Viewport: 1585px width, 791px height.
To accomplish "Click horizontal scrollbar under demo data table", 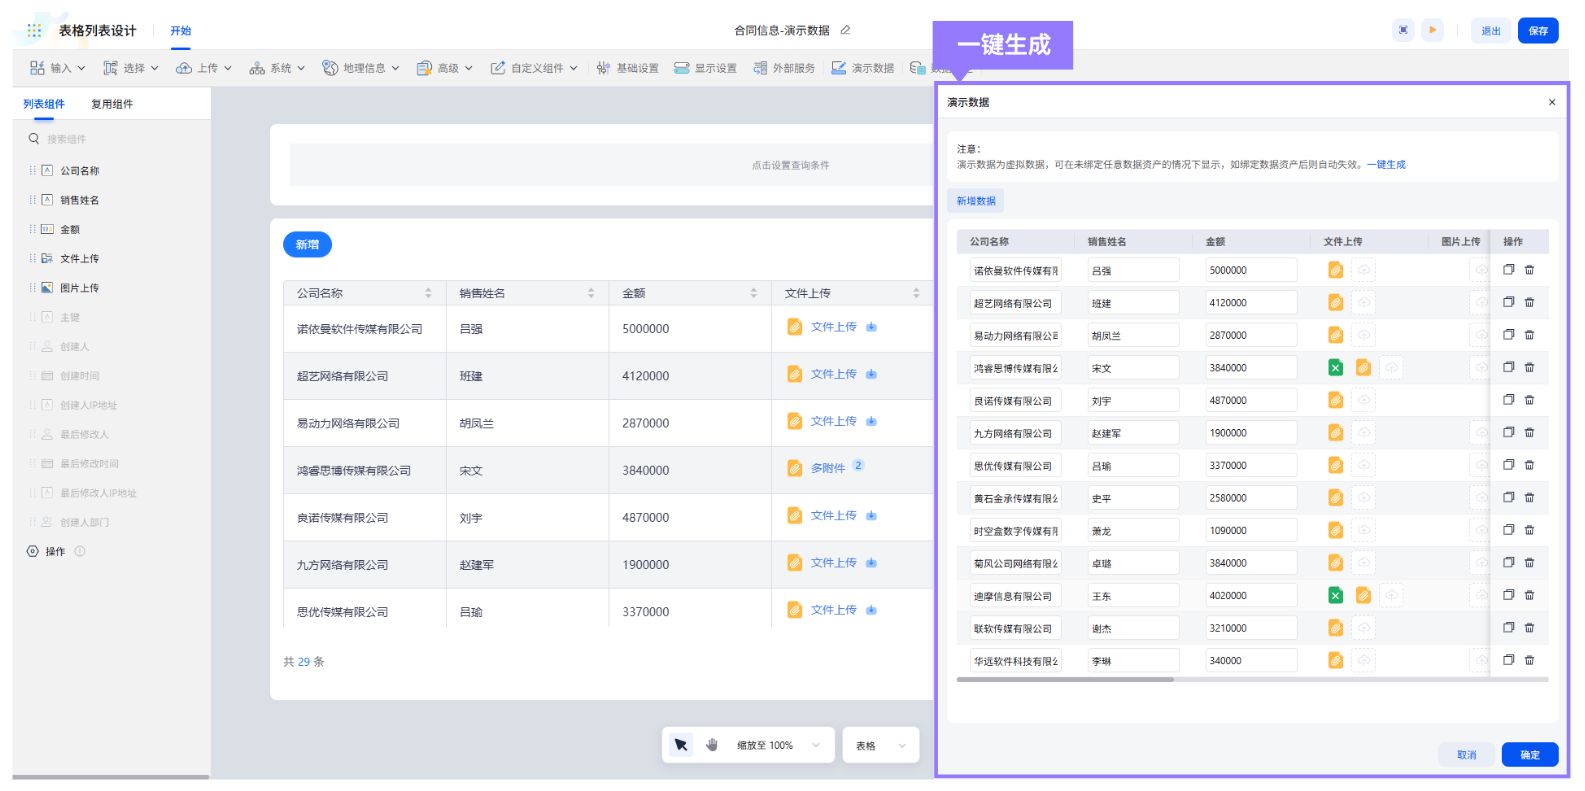I will point(1065,679).
